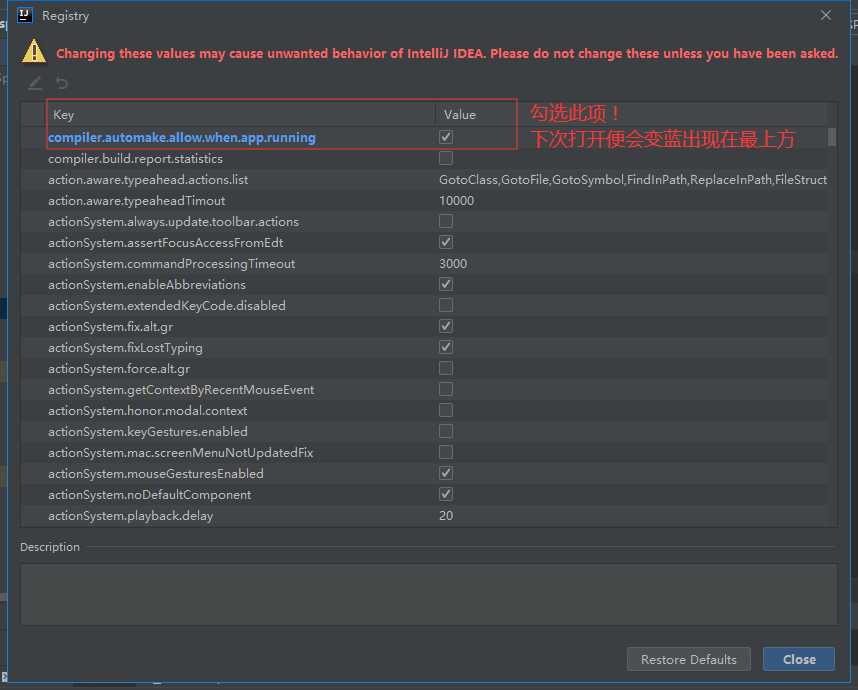Click the registry table vertical scrollbar thumb

click(x=832, y=137)
